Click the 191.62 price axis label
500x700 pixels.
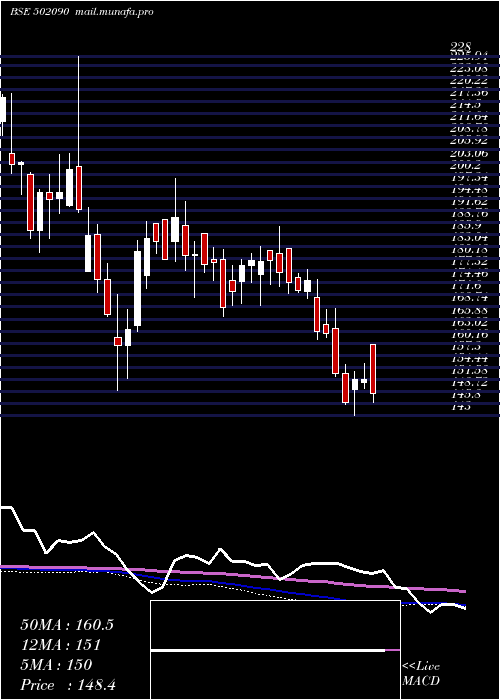click(x=468, y=202)
